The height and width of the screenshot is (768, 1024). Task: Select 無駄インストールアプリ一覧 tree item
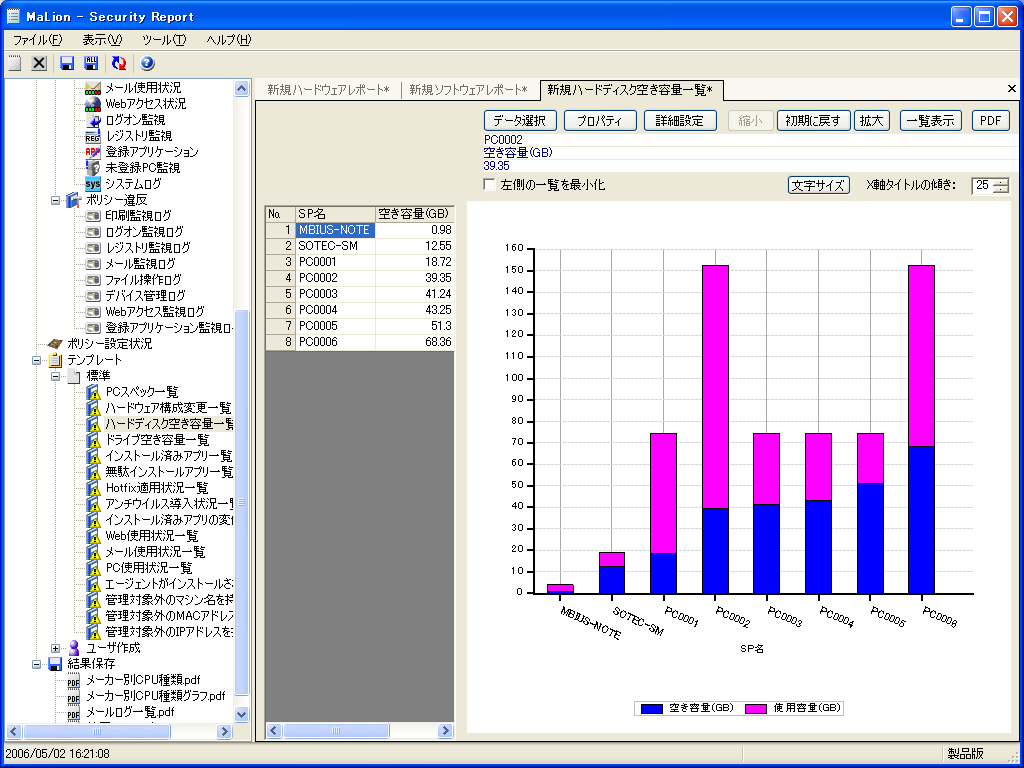pos(169,472)
